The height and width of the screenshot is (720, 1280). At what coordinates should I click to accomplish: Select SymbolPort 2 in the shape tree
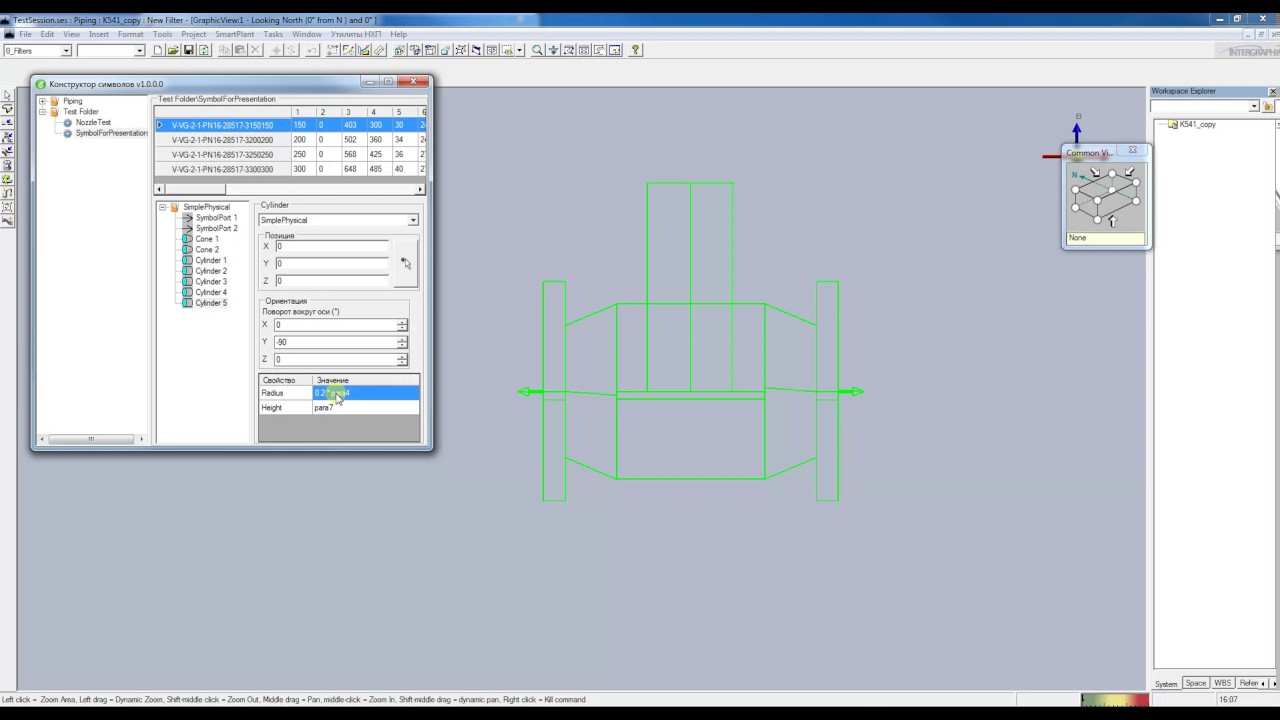click(216, 228)
